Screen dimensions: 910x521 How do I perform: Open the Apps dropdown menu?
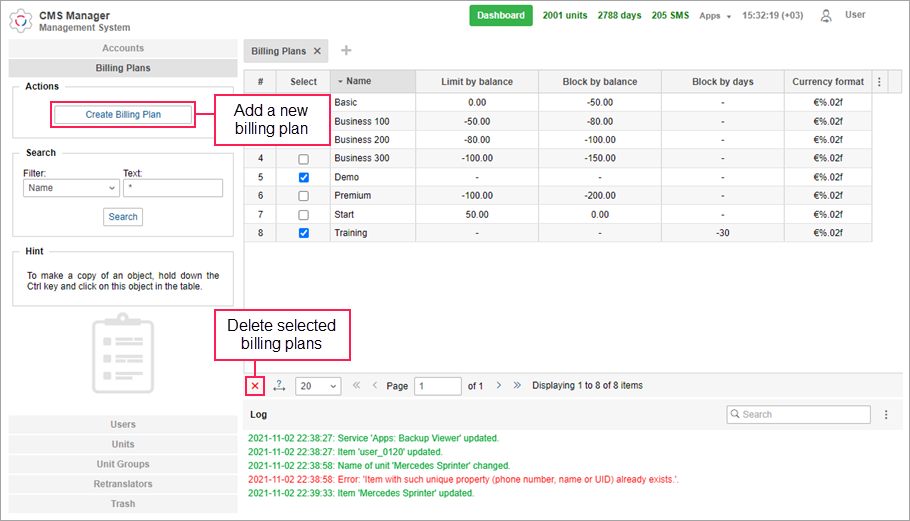(x=715, y=16)
